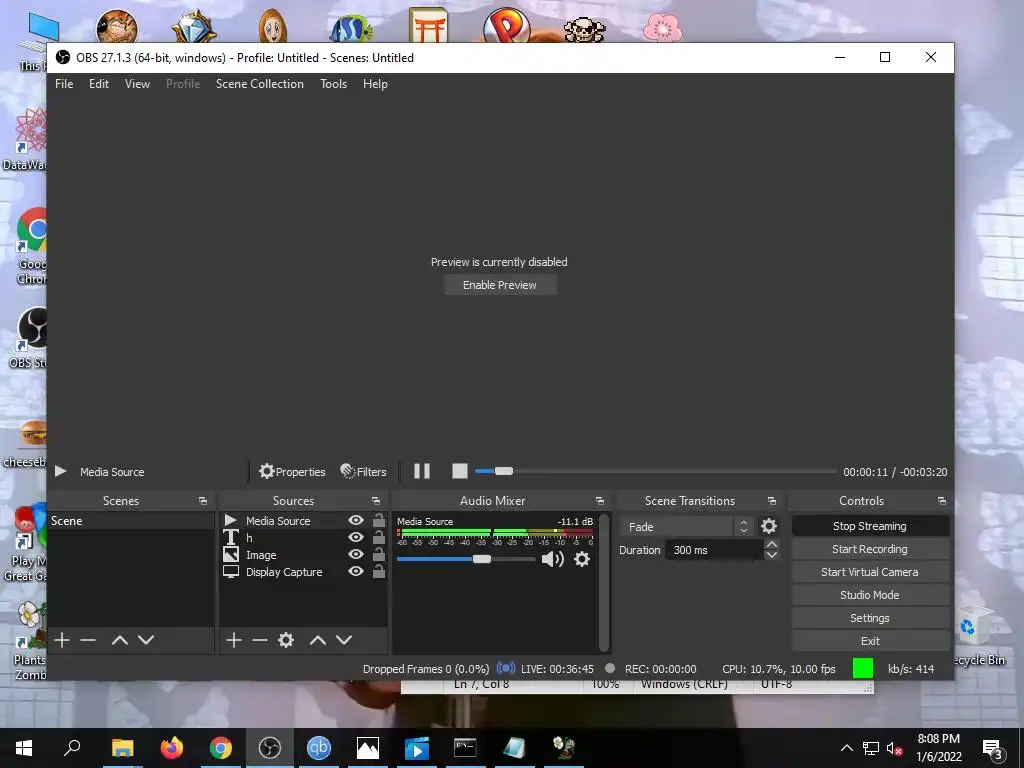
Task: Add a new source with plus icon
Action: pos(234,640)
